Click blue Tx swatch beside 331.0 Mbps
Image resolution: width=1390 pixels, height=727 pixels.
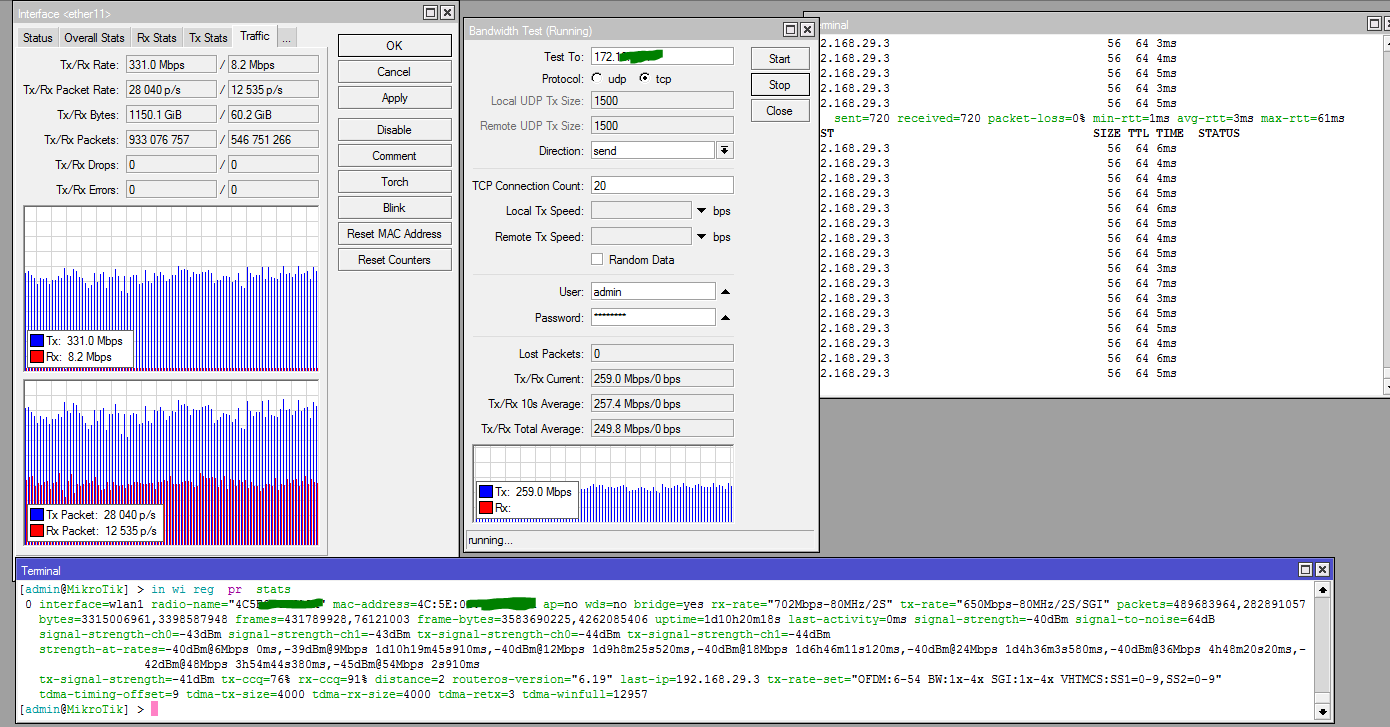pos(37,341)
